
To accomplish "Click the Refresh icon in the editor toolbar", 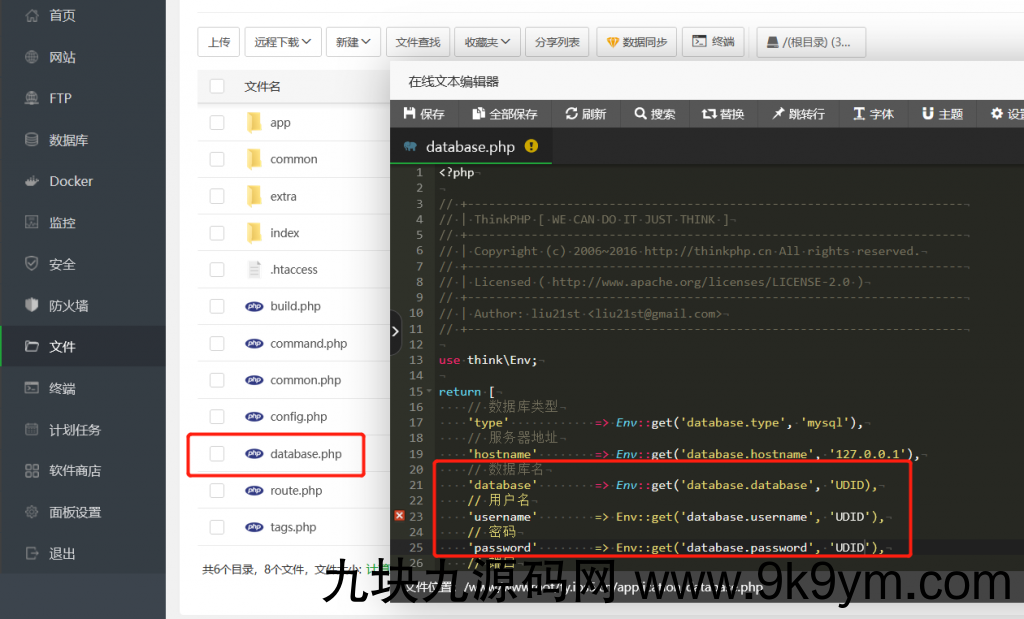I will coord(571,114).
